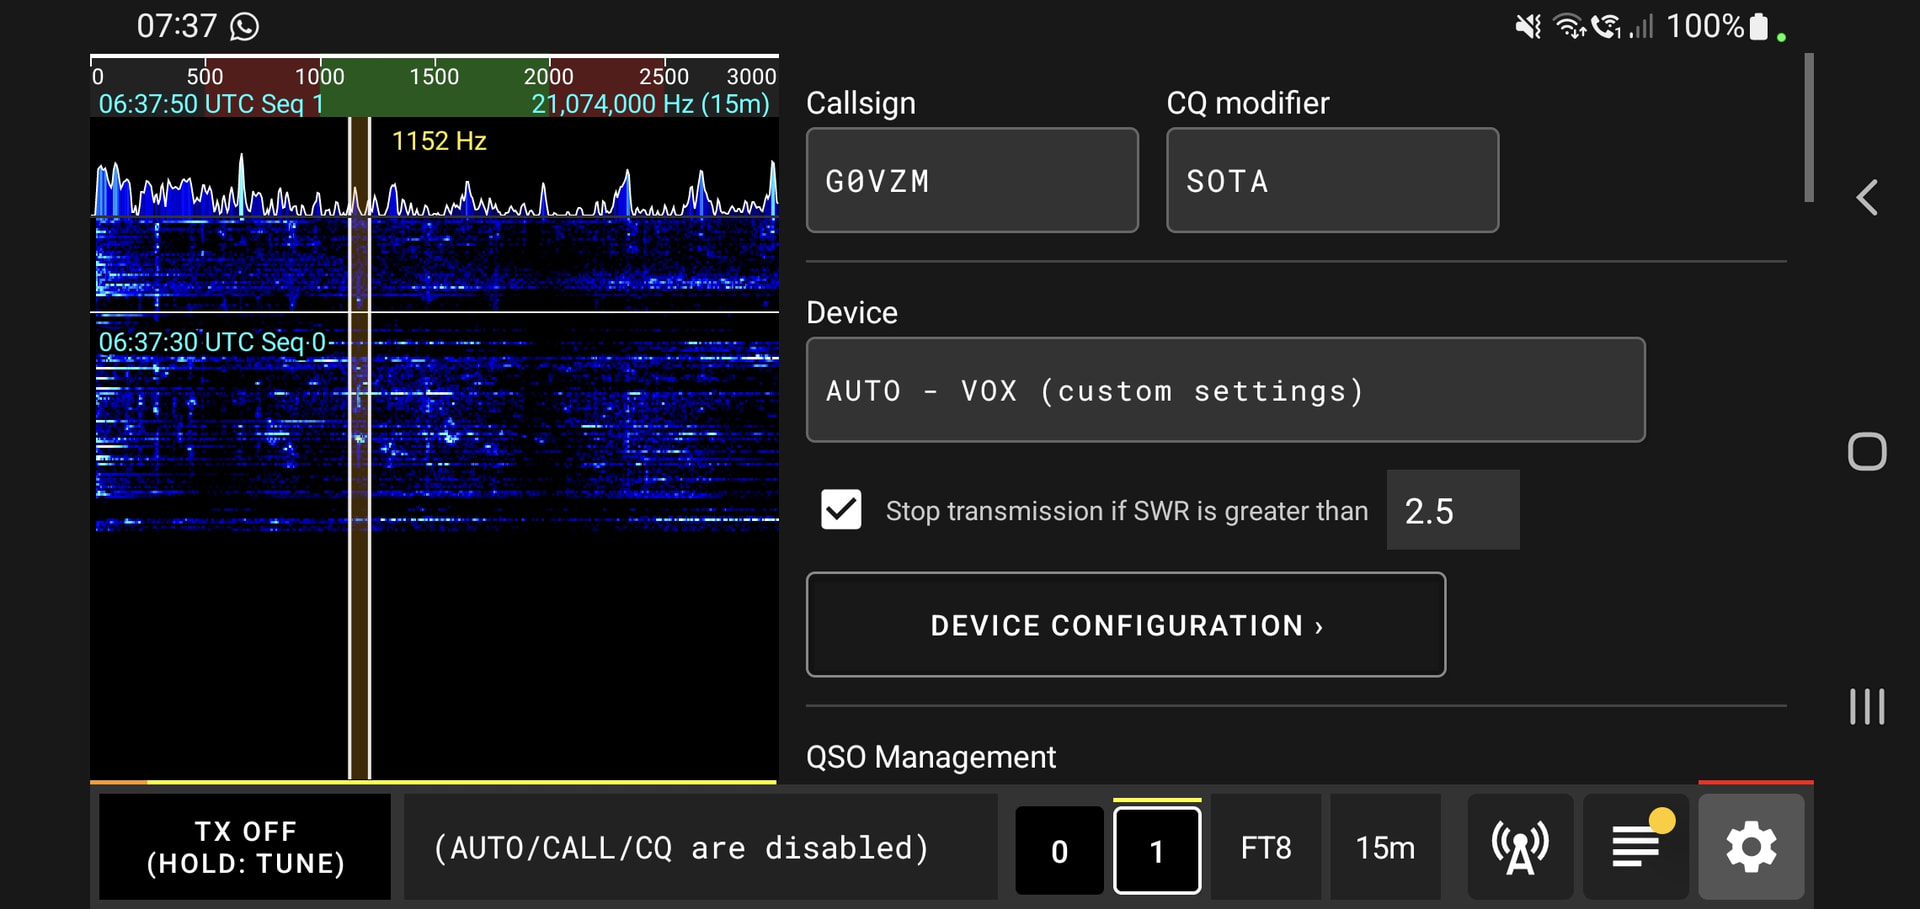
Task: Tap the Android back arrow
Action: (1867, 197)
